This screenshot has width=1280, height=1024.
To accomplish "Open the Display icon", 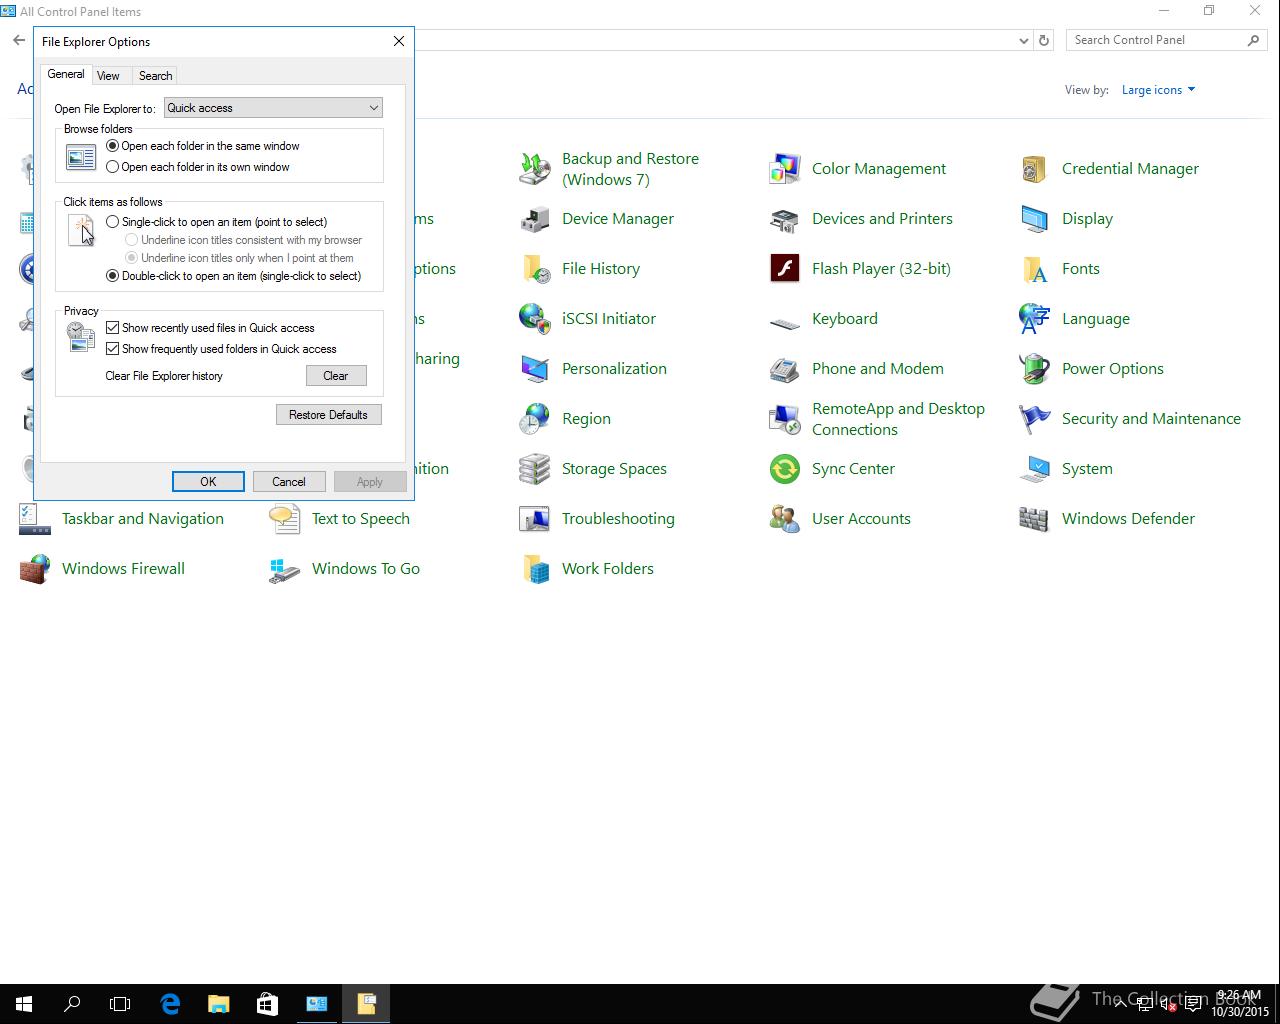I will click(1035, 219).
